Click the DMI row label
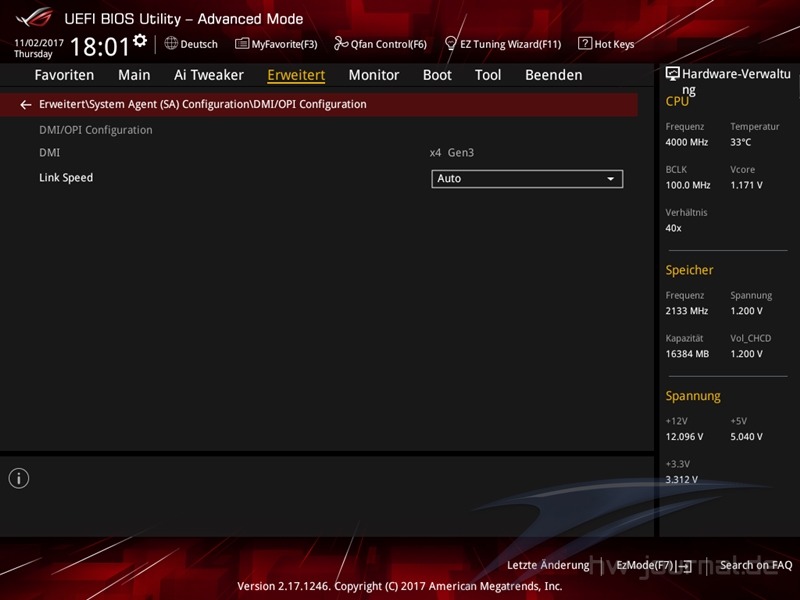The image size is (800, 600). (49, 153)
